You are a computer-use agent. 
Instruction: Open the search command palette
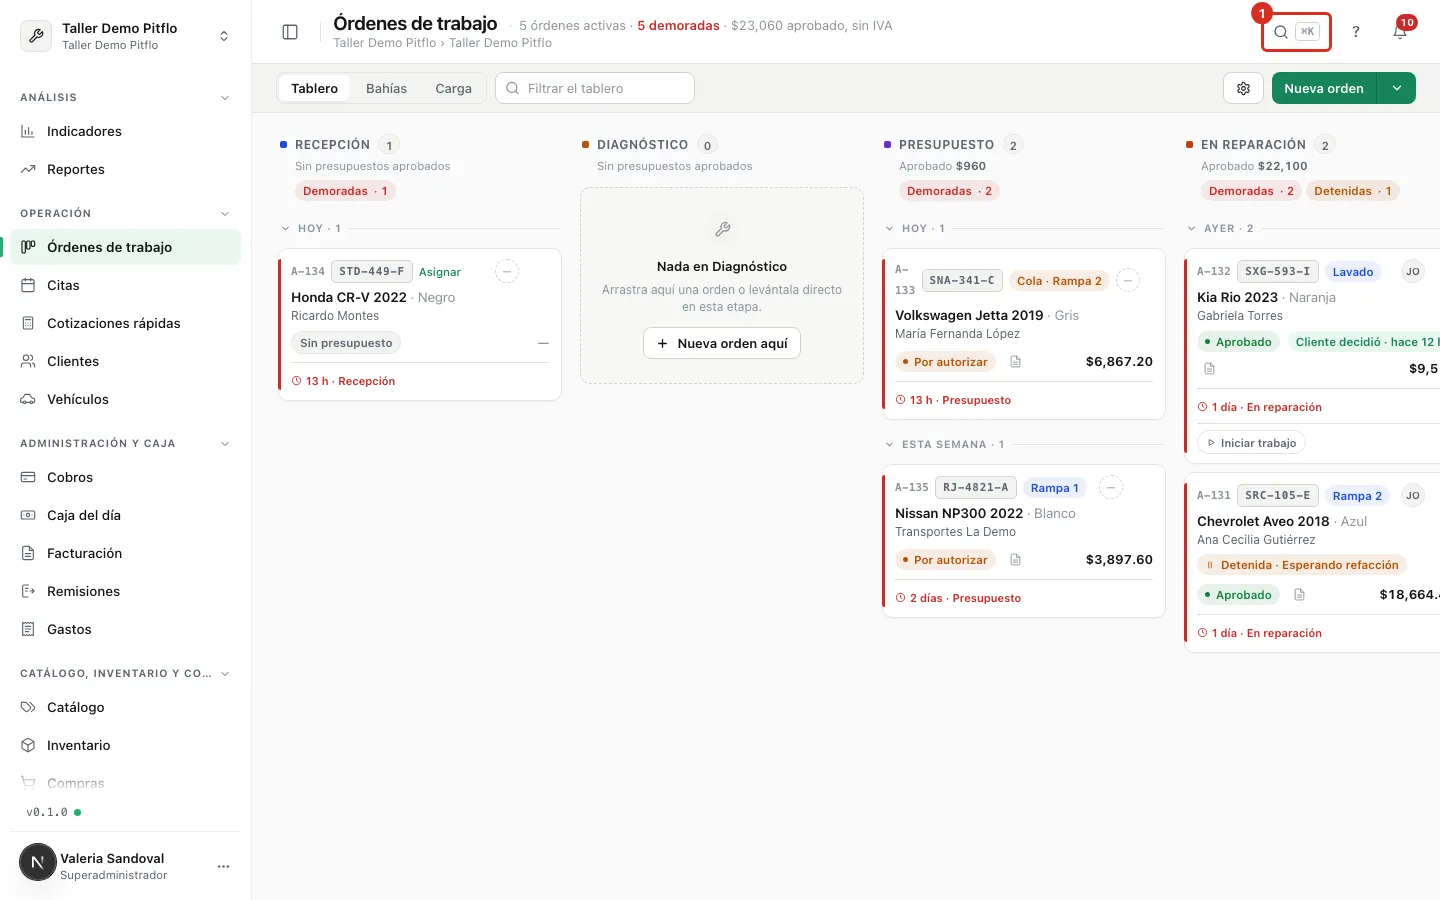tap(1296, 32)
